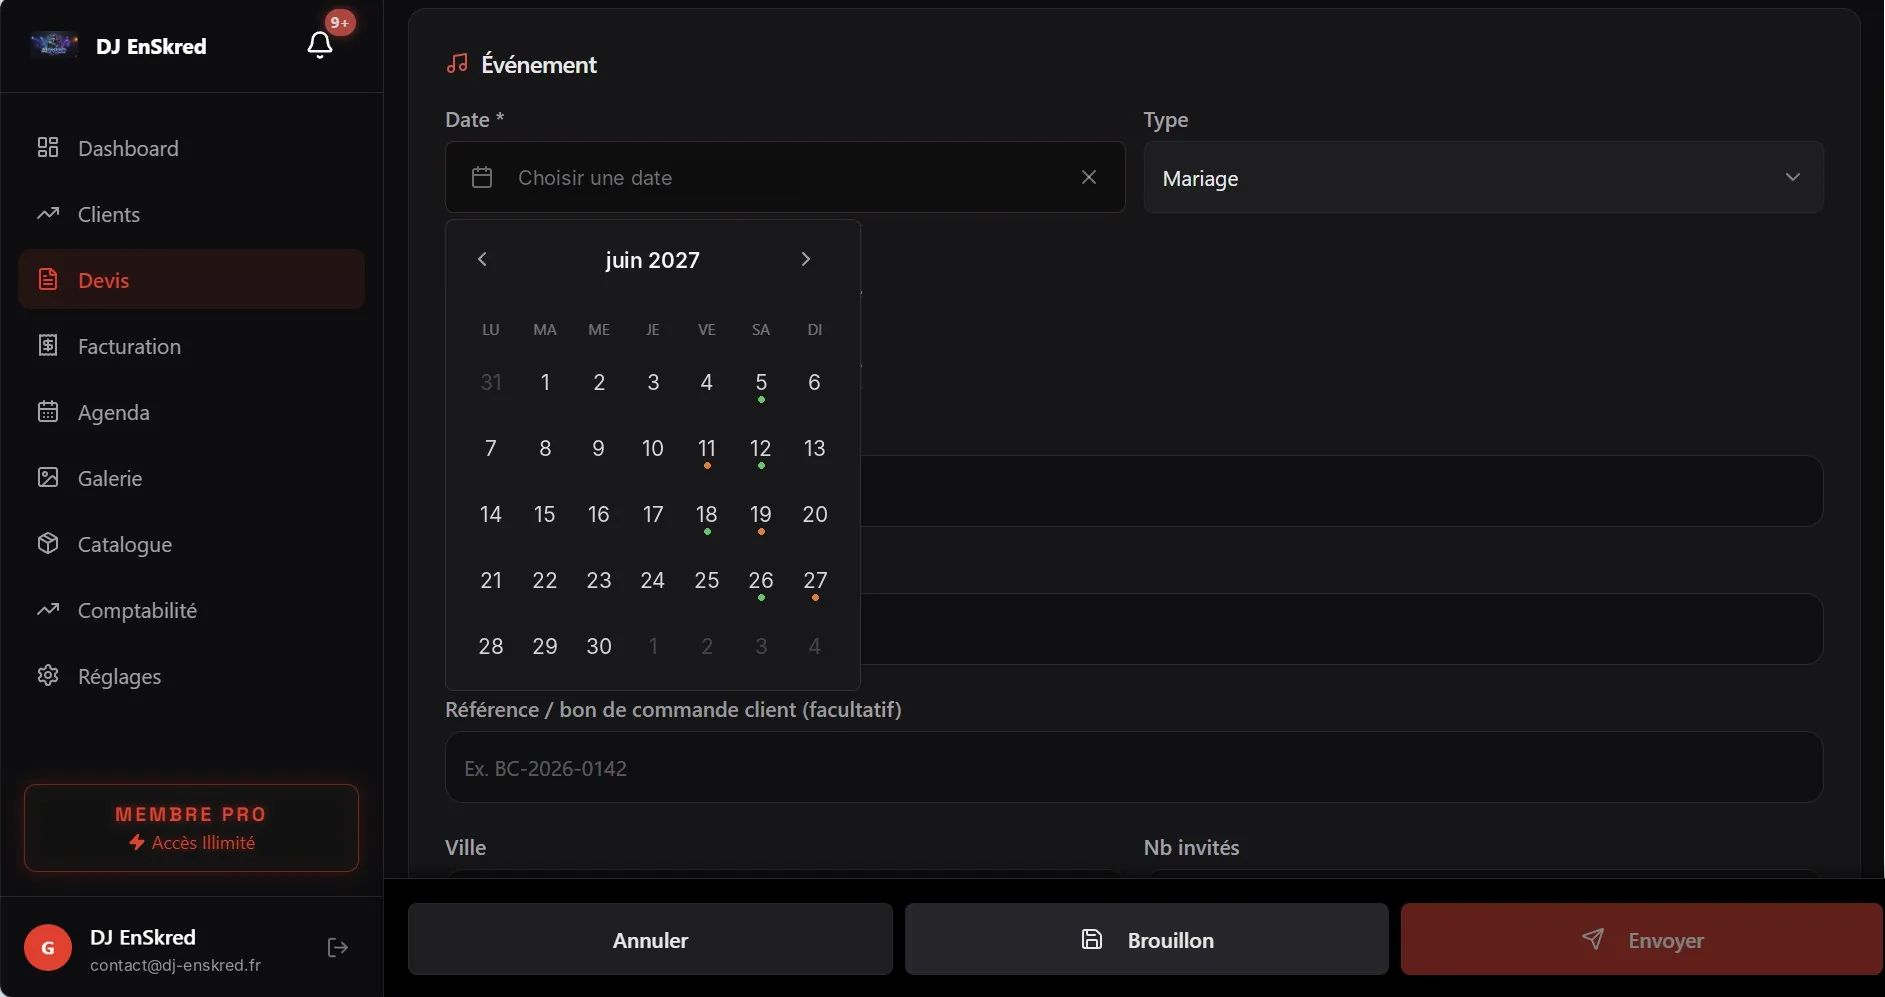Select greyed-out day 31 of previous month
This screenshot has width=1885, height=997.
coord(491,382)
